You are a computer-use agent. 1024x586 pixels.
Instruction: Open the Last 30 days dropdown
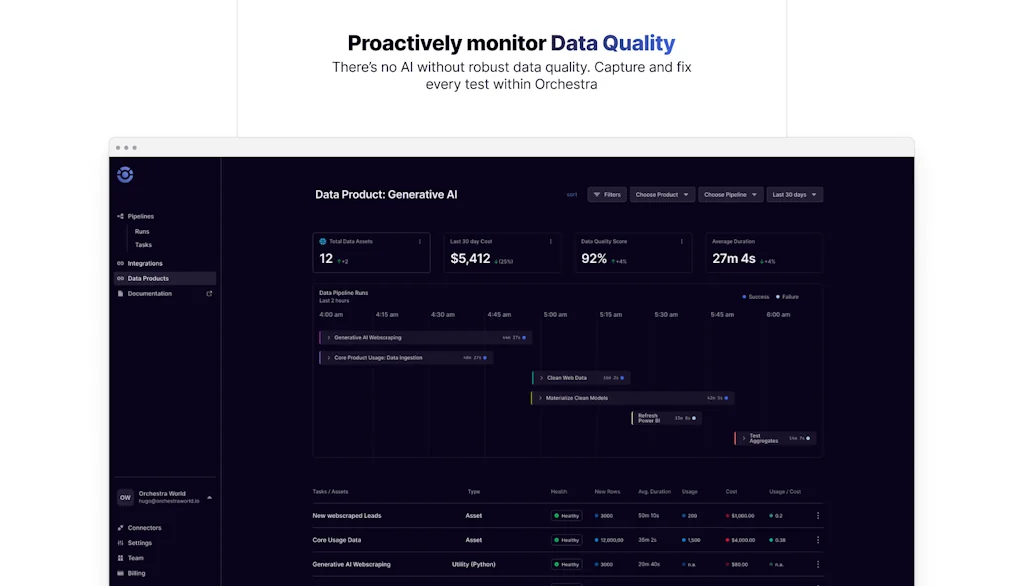(794, 195)
